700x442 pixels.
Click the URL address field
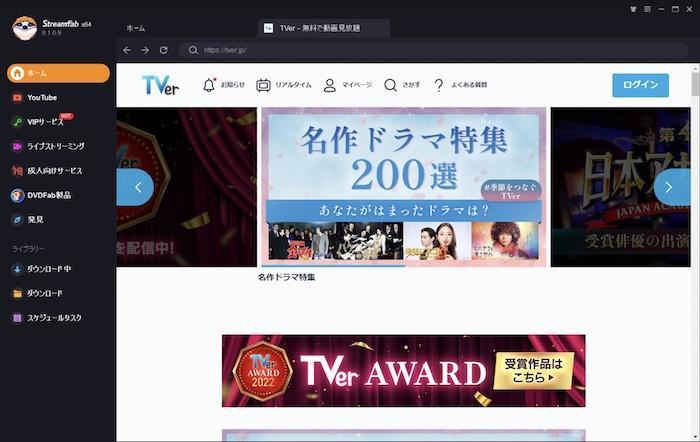(x=433, y=50)
